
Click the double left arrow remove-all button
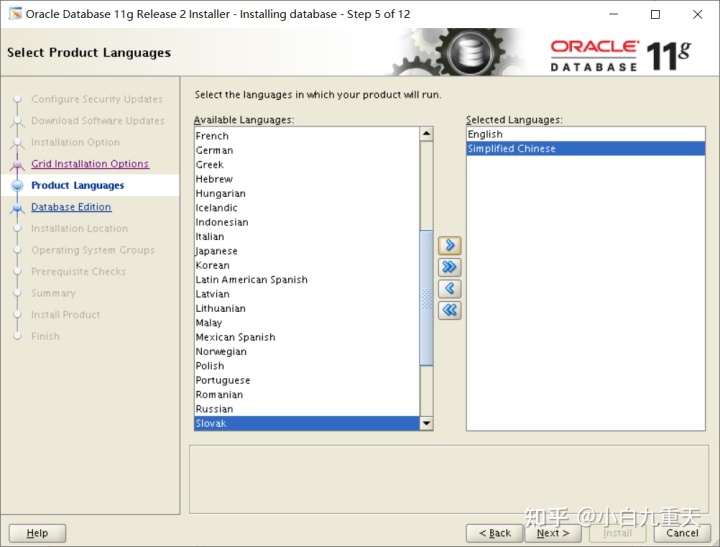pos(450,310)
